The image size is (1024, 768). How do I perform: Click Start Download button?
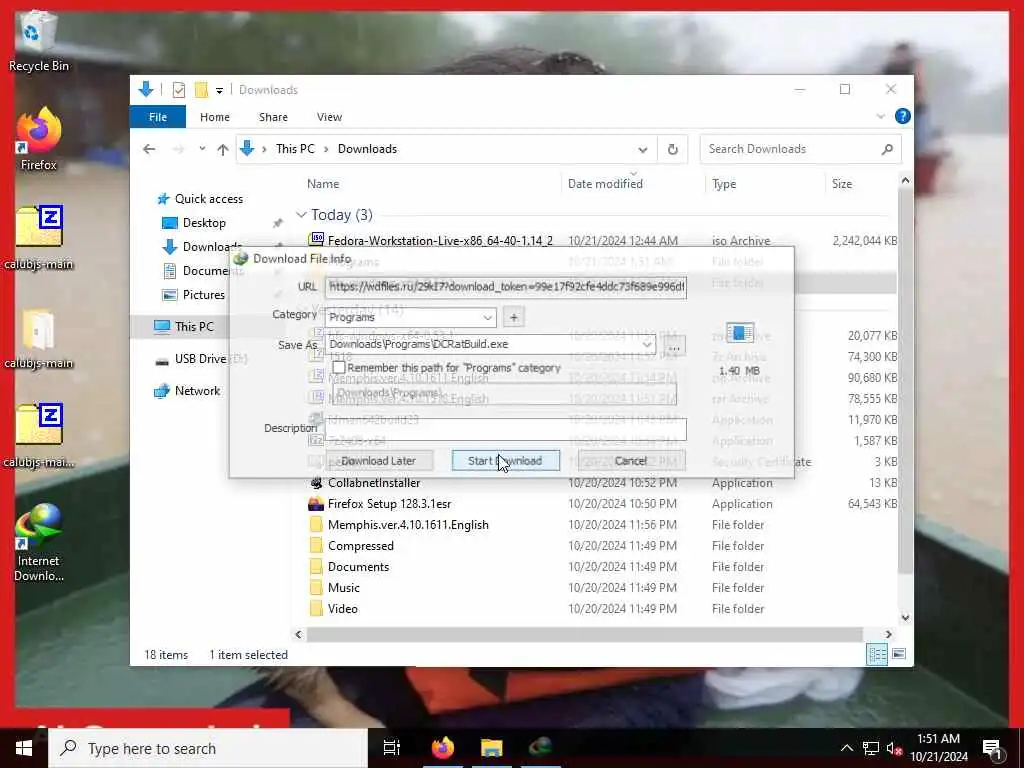coord(505,460)
